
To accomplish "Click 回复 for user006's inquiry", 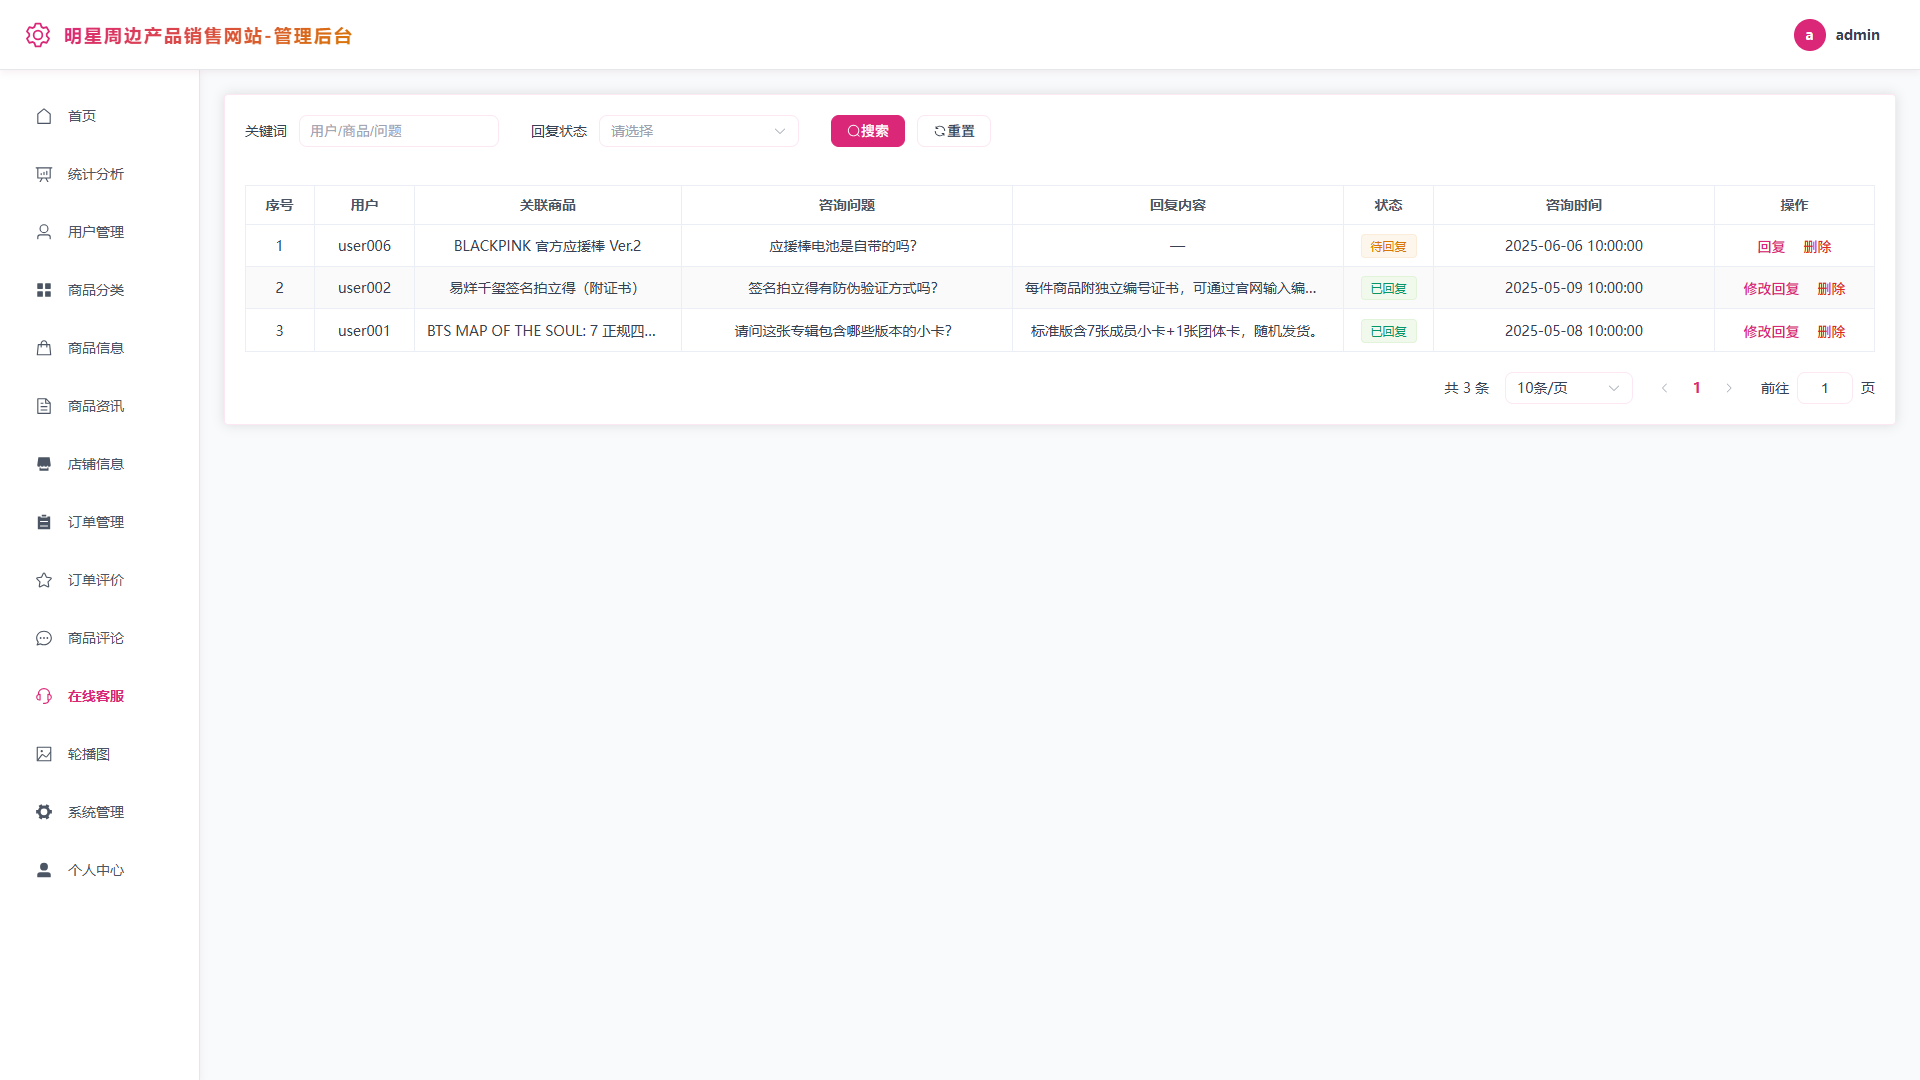I will [x=1771, y=247].
